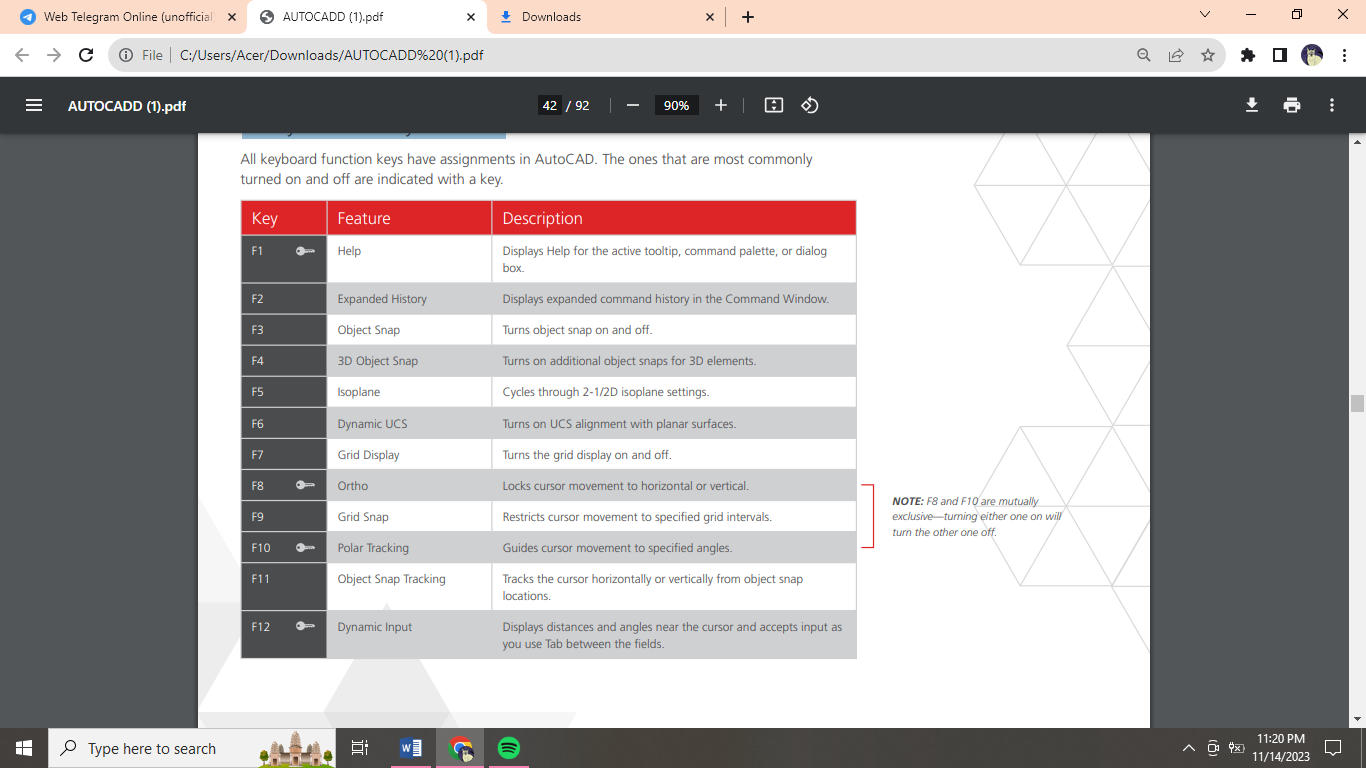Click the Grid Snap feature cell
The height and width of the screenshot is (768, 1366).
(409, 517)
